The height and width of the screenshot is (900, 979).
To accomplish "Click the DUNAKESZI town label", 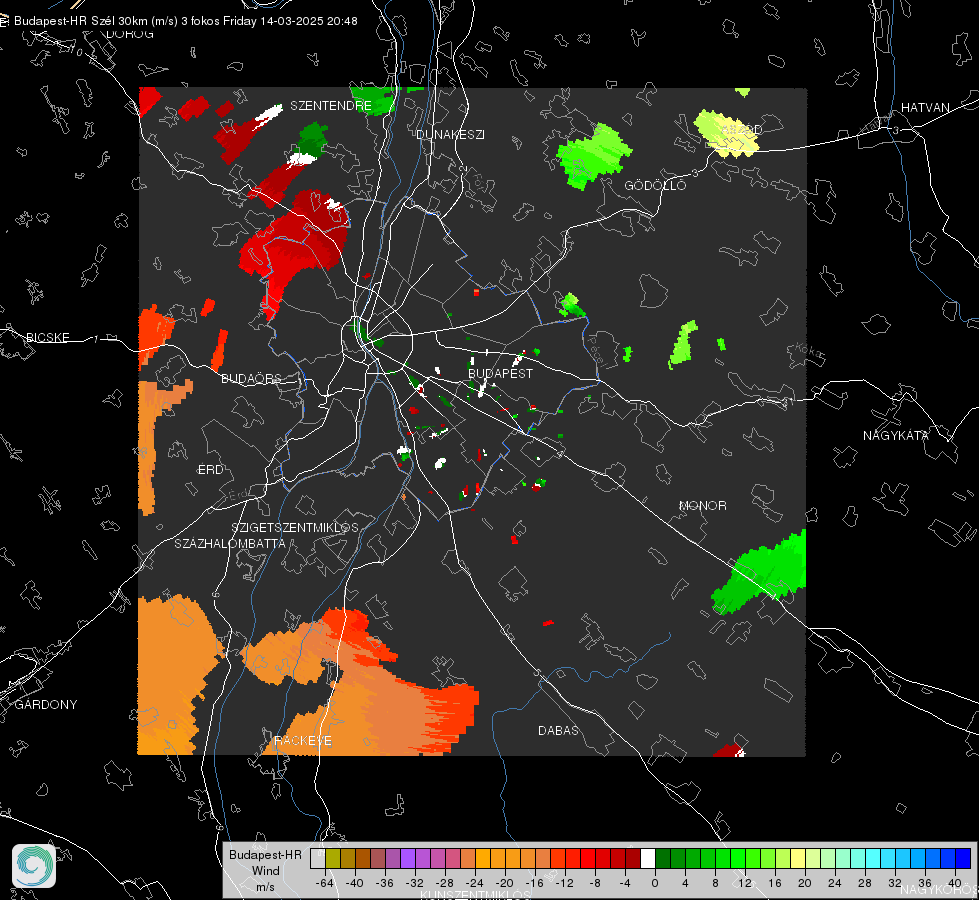I will pos(450,134).
